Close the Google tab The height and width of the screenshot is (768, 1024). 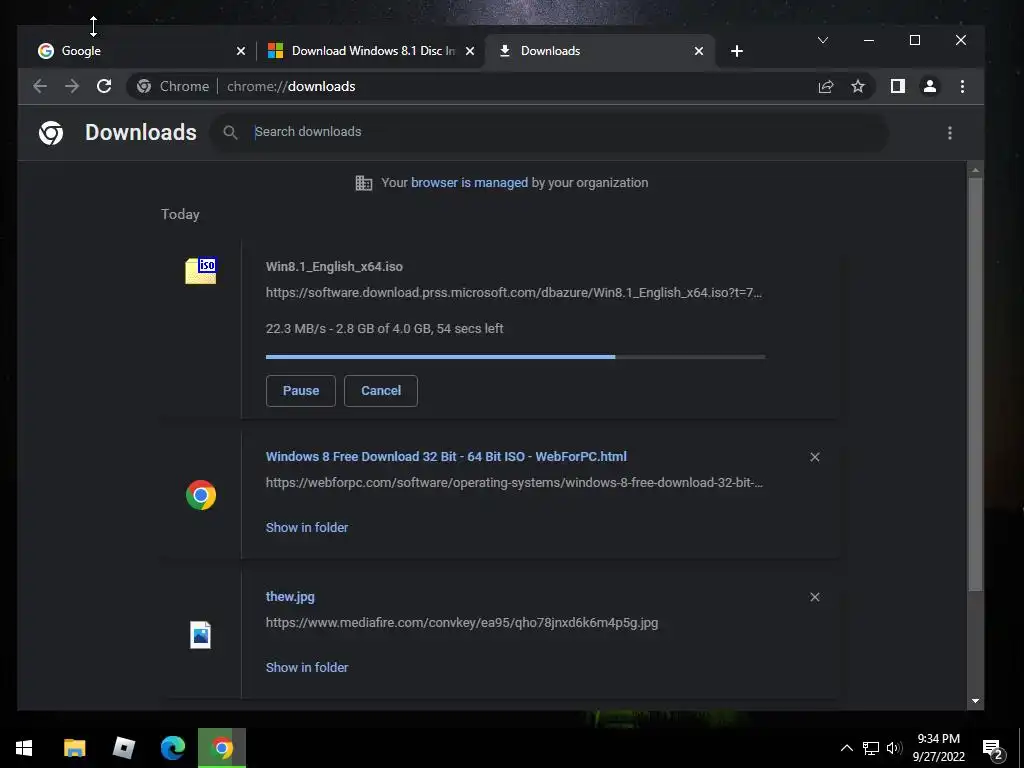pyautogui.click(x=240, y=51)
